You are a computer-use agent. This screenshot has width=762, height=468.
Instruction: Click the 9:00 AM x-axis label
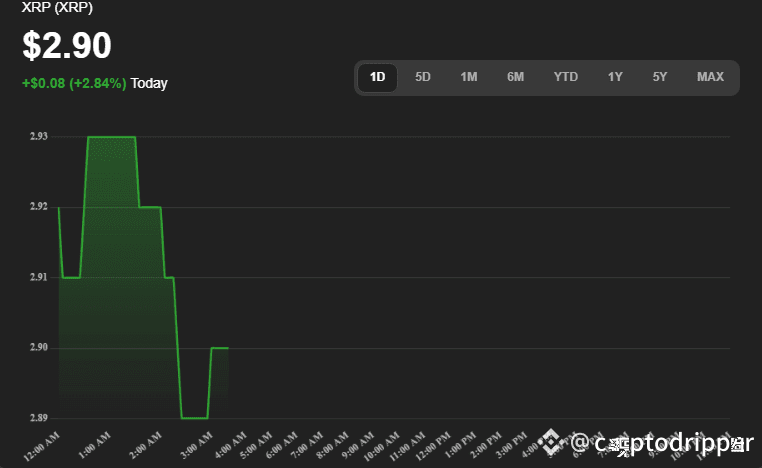[358, 445]
